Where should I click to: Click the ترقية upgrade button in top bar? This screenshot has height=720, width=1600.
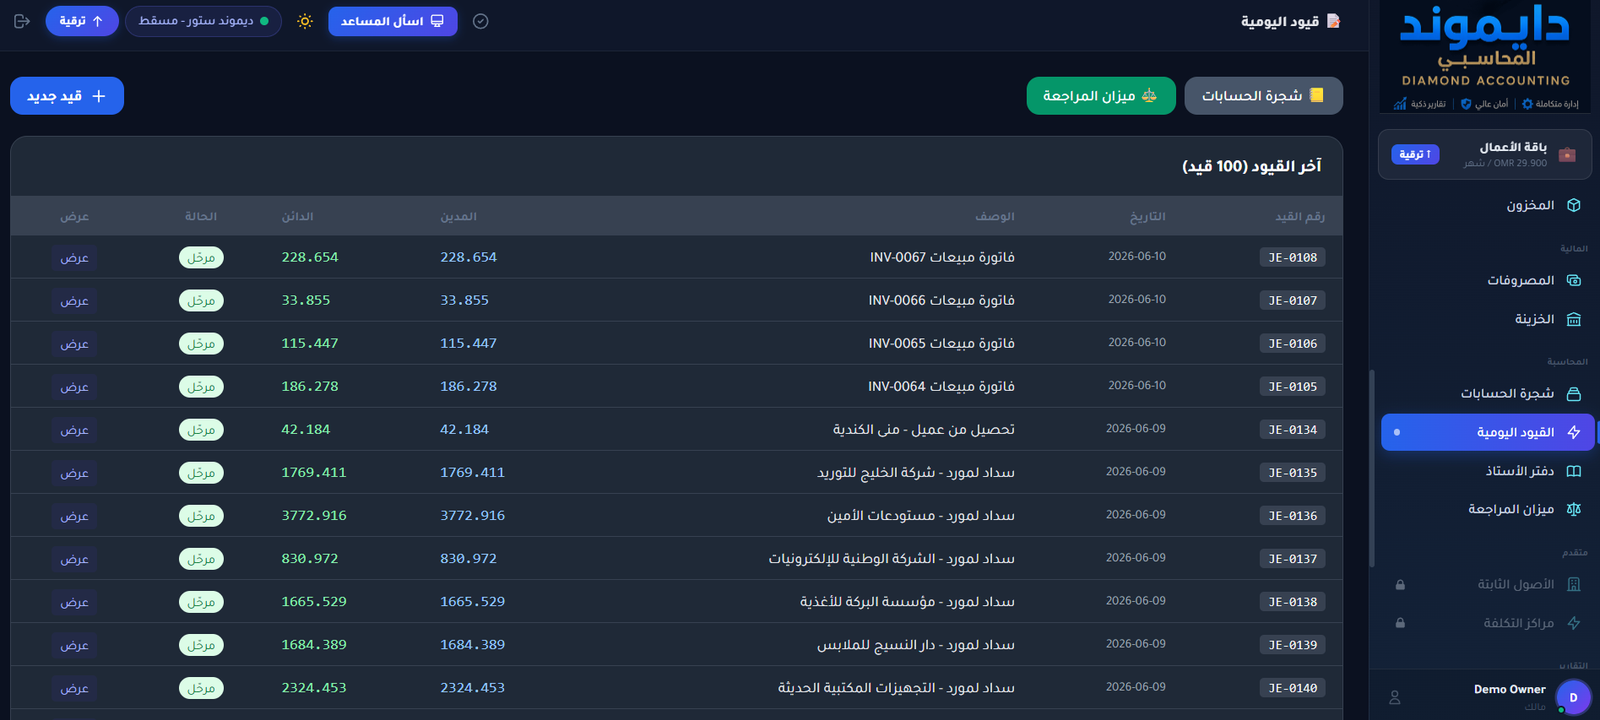click(x=82, y=21)
